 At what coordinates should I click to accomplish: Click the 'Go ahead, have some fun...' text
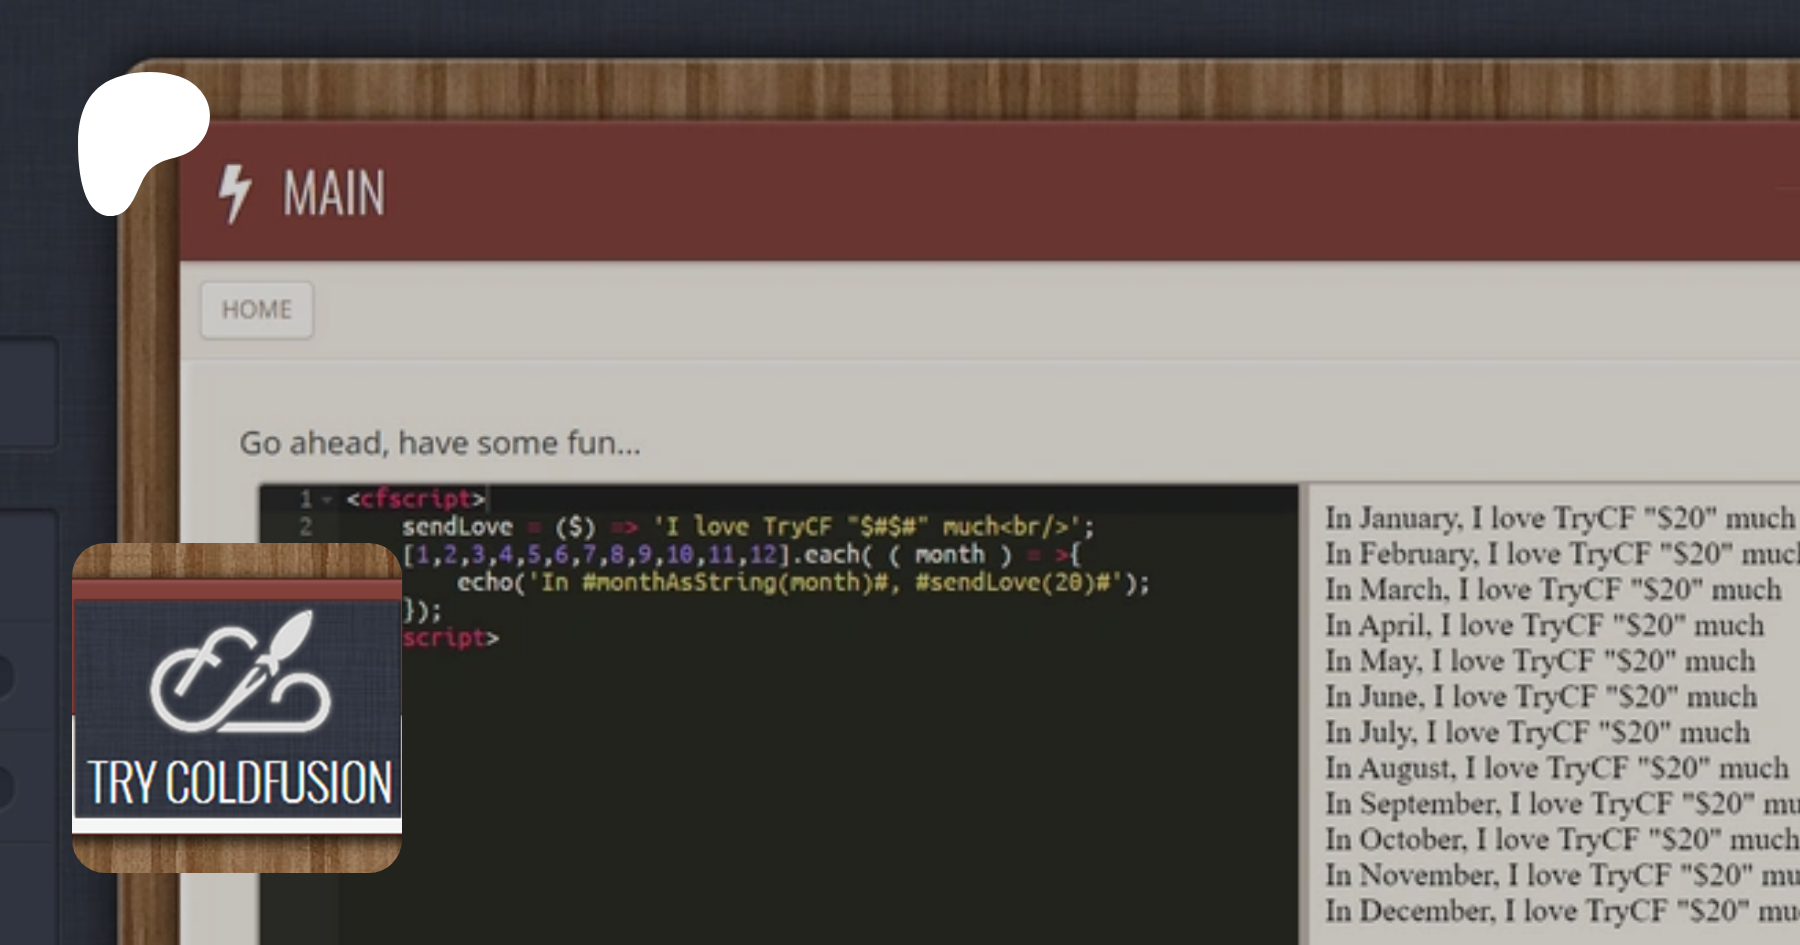click(440, 443)
